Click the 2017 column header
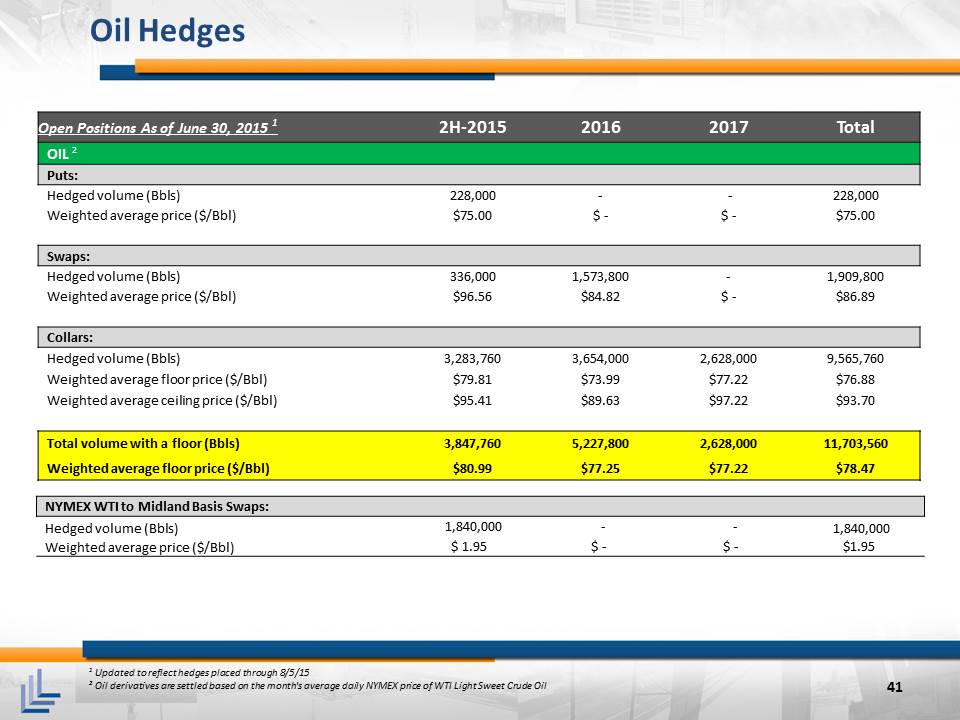This screenshot has height=720, width=960. pos(729,127)
